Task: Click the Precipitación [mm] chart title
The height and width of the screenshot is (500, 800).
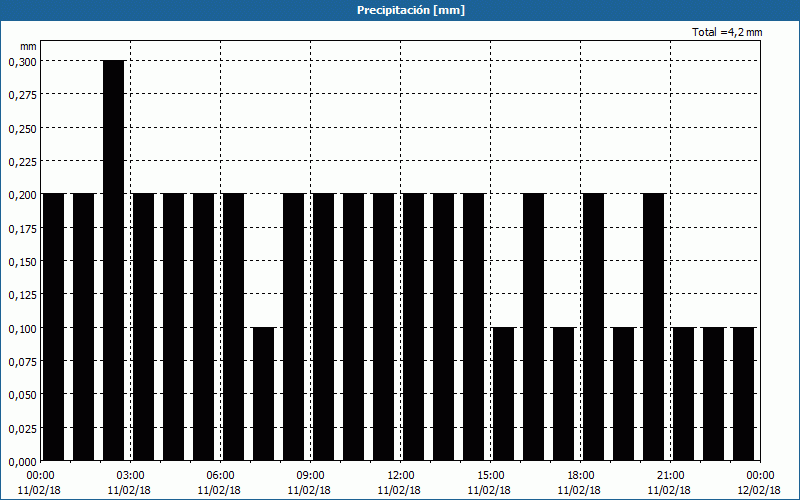Action: [411, 10]
